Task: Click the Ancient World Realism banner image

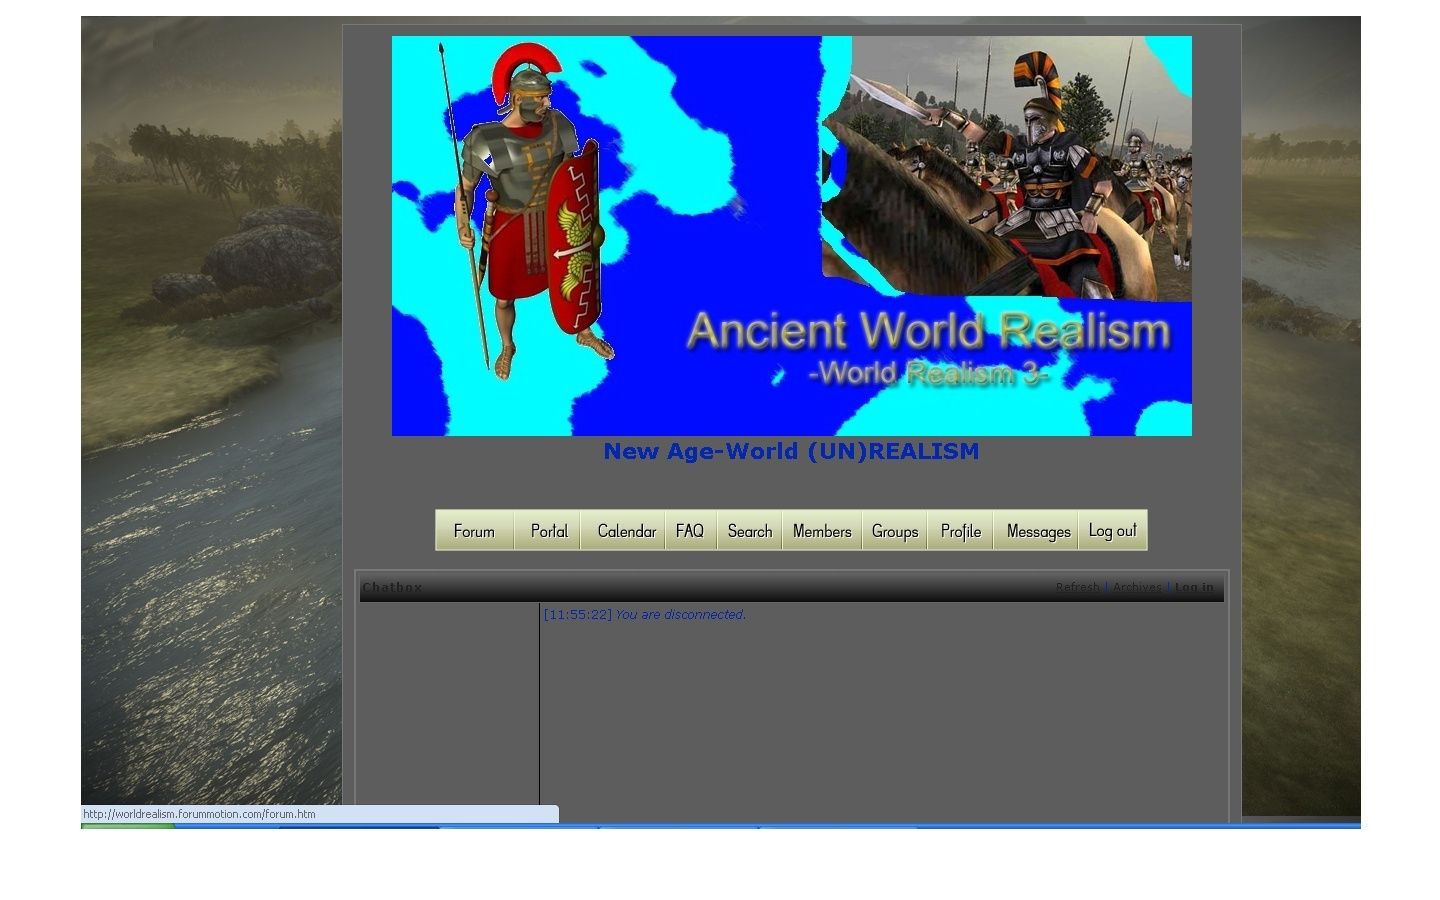Action: (792, 236)
